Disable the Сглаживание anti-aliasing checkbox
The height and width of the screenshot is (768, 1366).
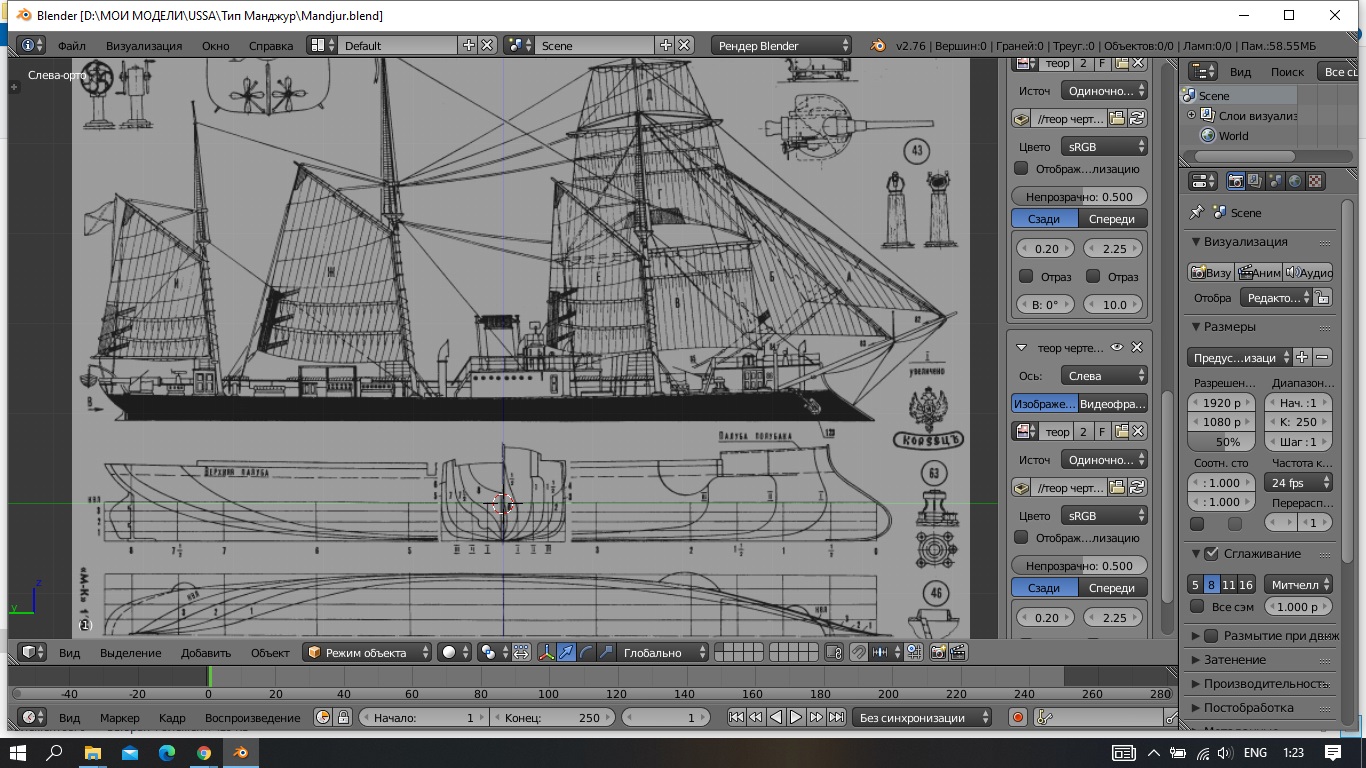click(x=1211, y=553)
